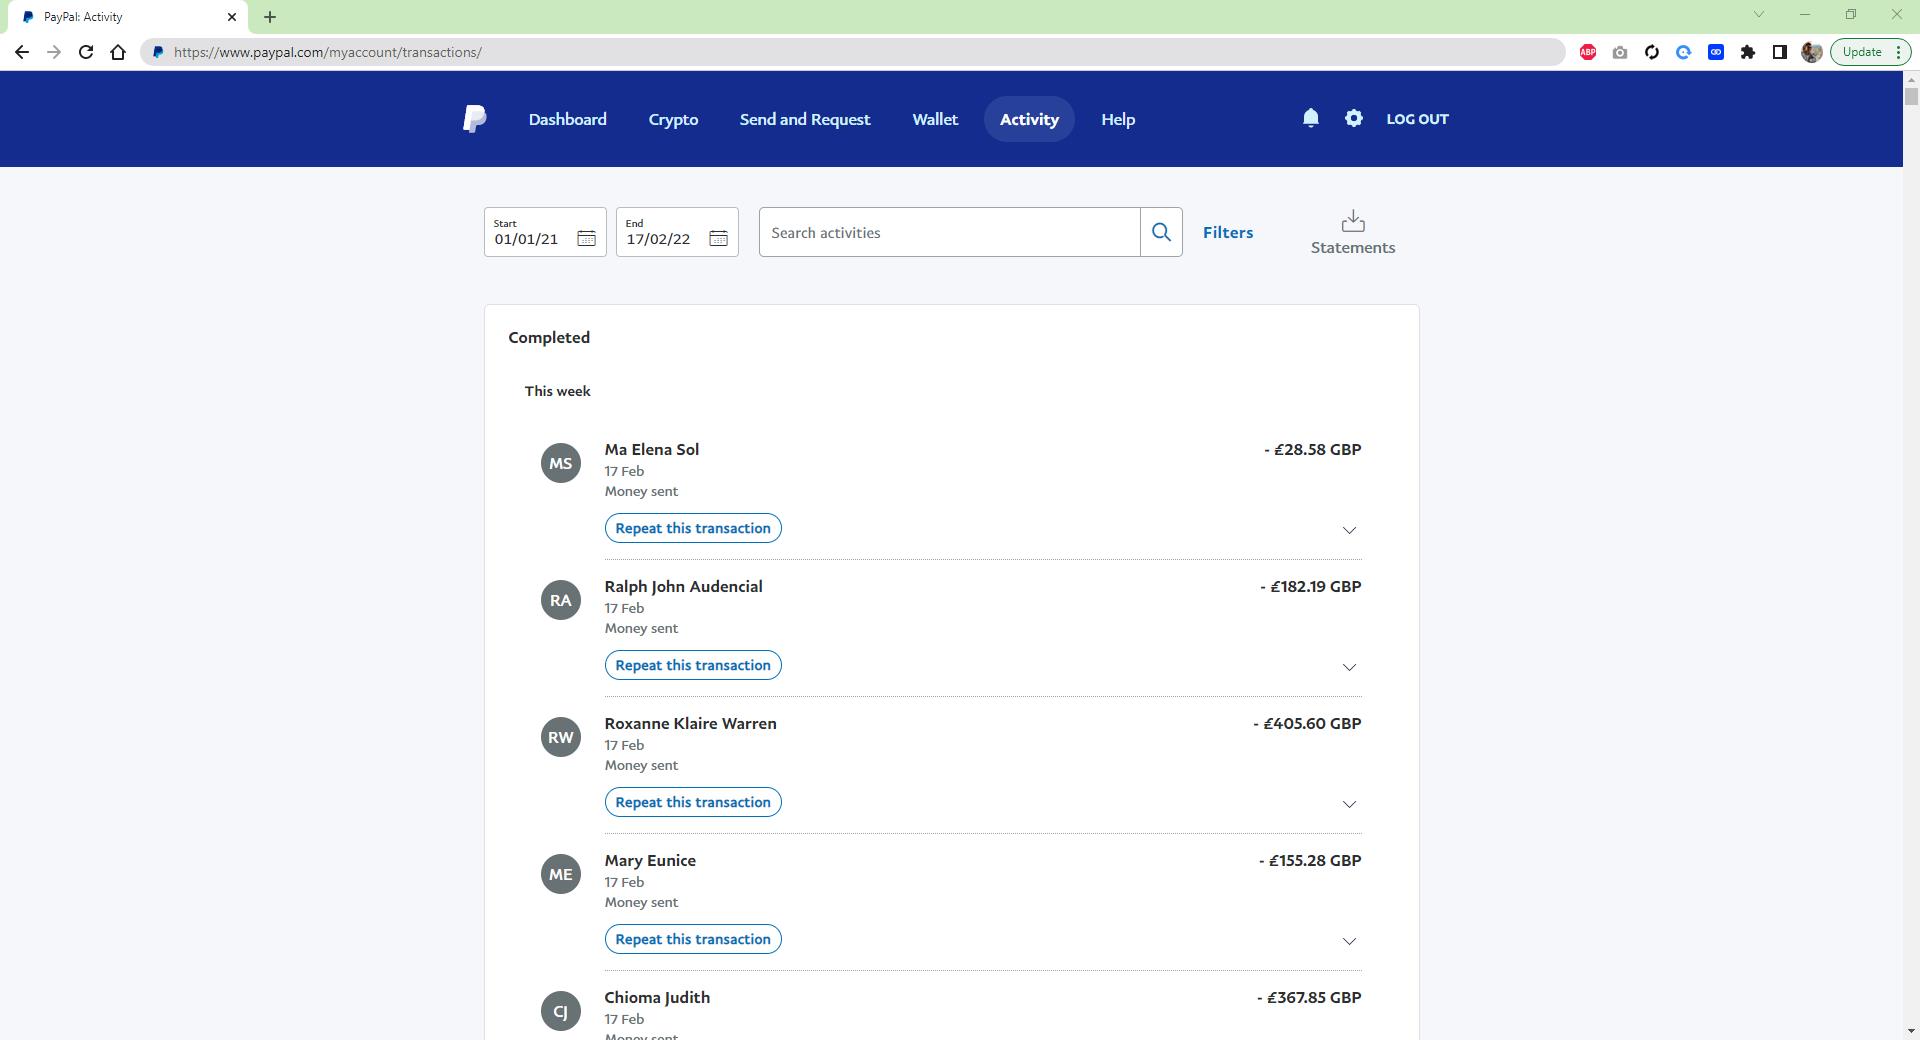The image size is (1920, 1040).
Task: Click the search magnifier button
Action: click(x=1161, y=232)
